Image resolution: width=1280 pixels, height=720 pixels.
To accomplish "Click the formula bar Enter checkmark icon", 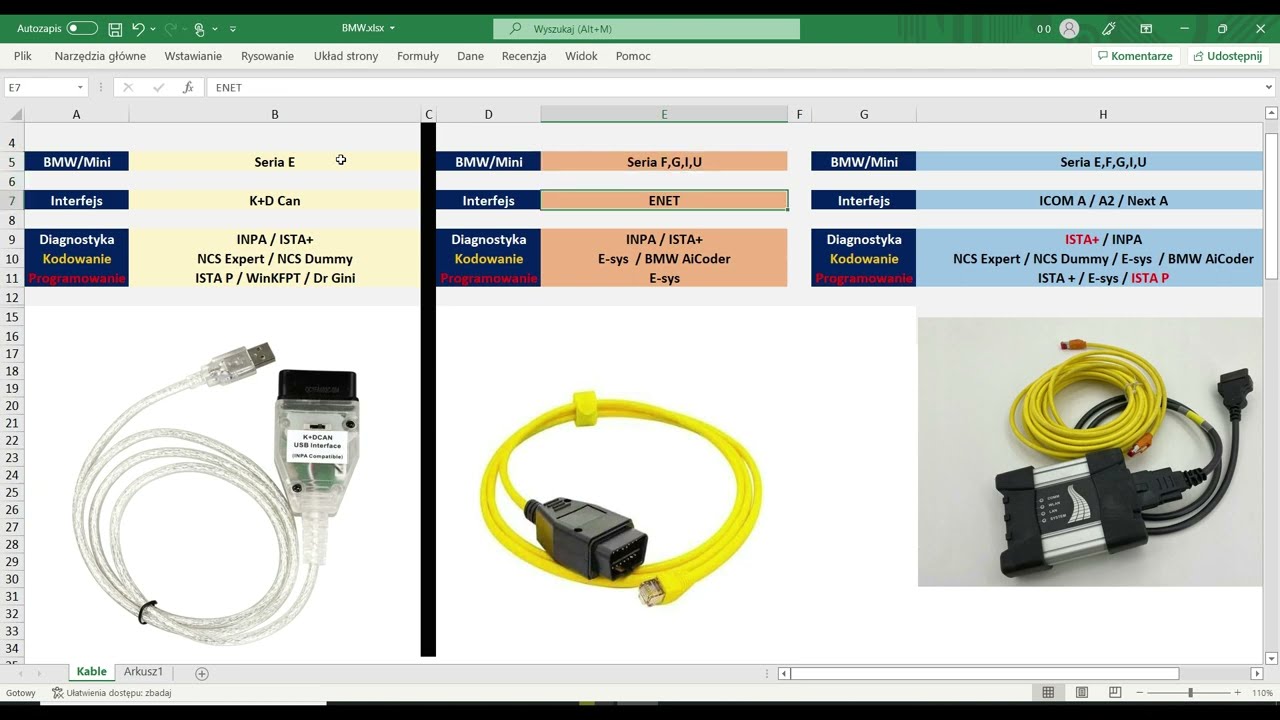I will (158, 88).
